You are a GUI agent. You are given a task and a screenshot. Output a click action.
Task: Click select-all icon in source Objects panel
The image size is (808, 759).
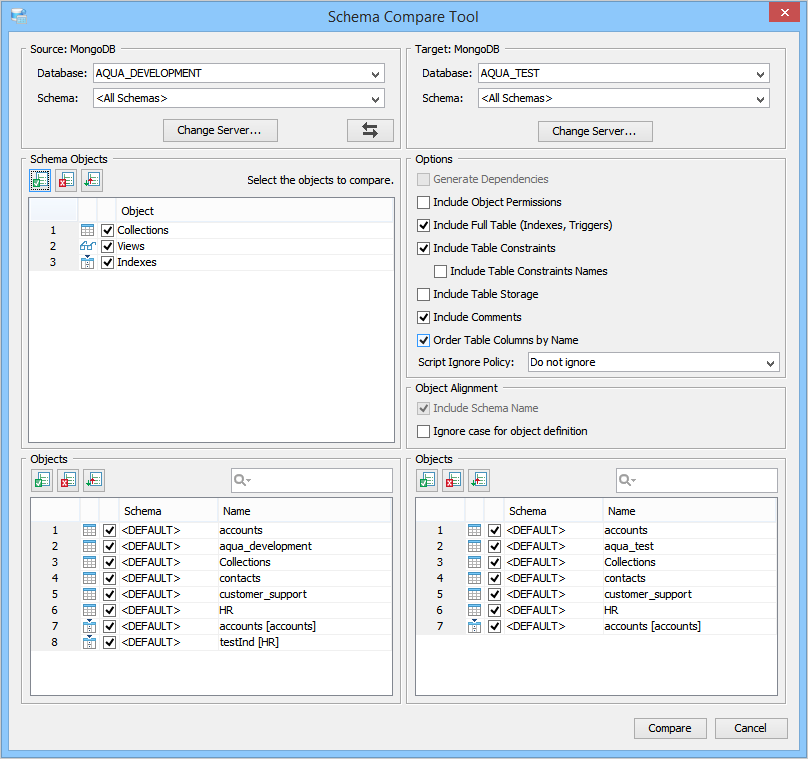(x=42, y=481)
